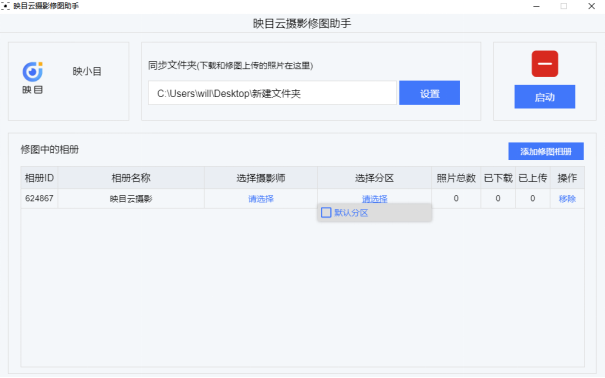The height and width of the screenshot is (378, 605).
Task: Open 请选择 dropdown under 选择分区
Action: (x=374, y=199)
